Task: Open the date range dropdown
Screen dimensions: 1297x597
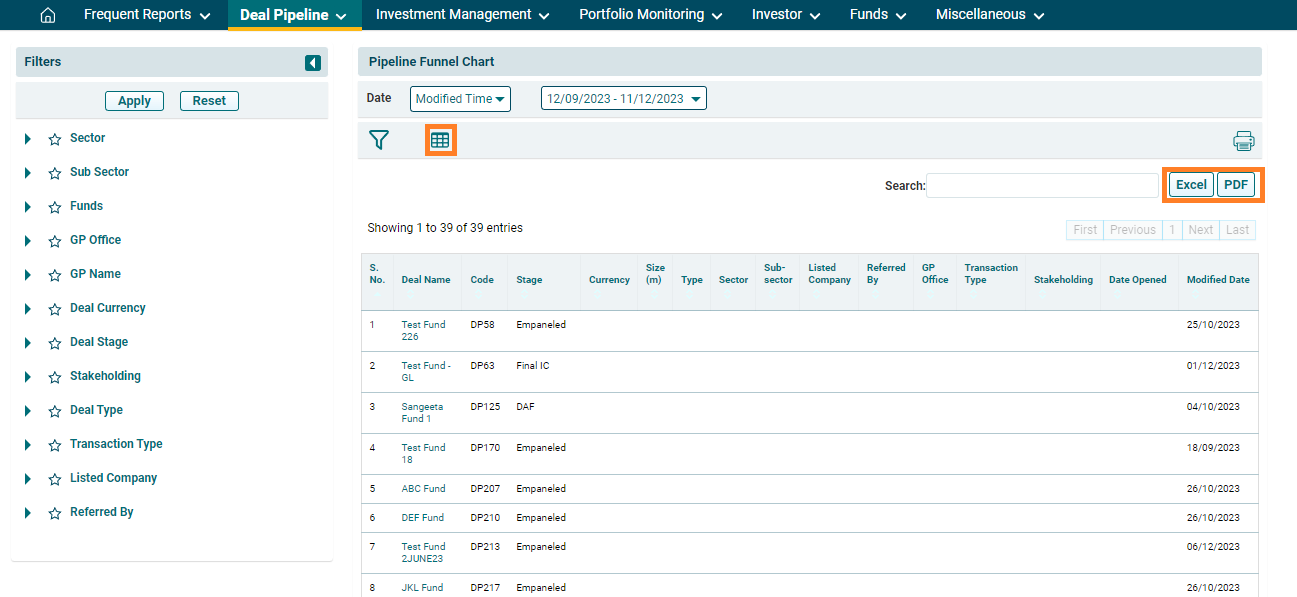Action: click(624, 99)
